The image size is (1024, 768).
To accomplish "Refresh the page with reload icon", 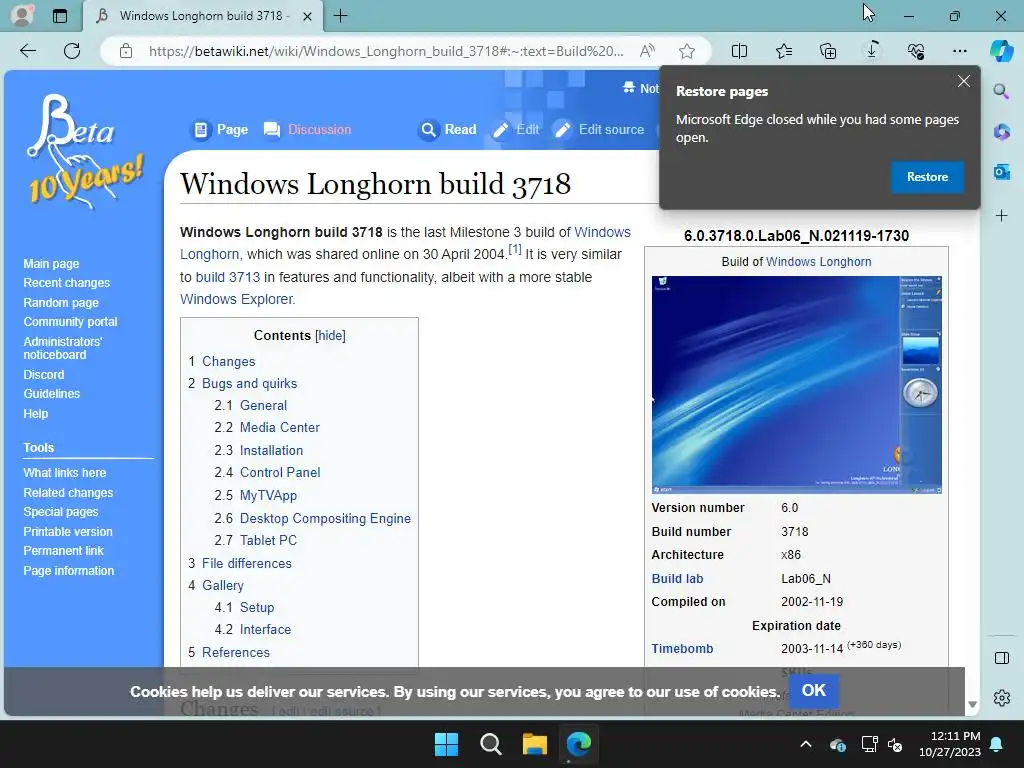I will click(x=72, y=51).
